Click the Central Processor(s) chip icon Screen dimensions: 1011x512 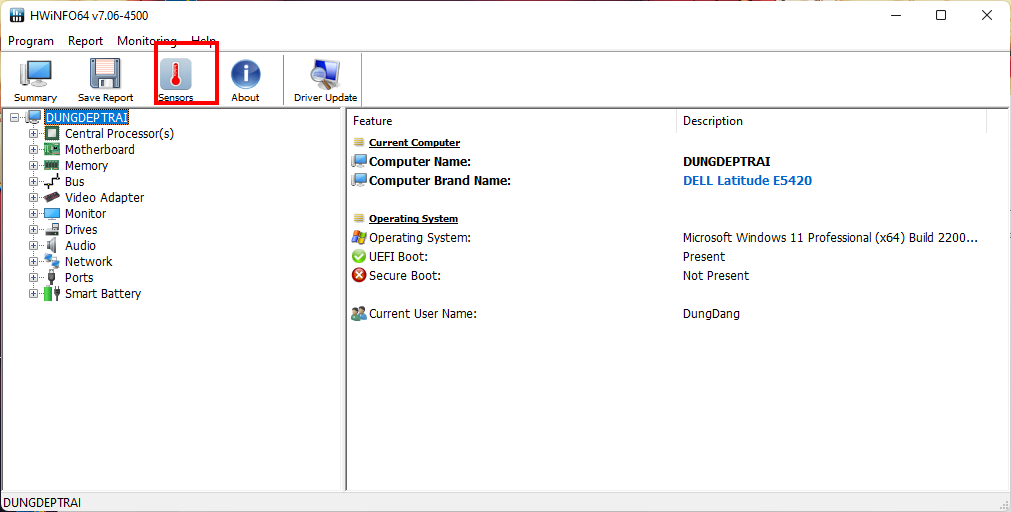(x=52, y=133)
